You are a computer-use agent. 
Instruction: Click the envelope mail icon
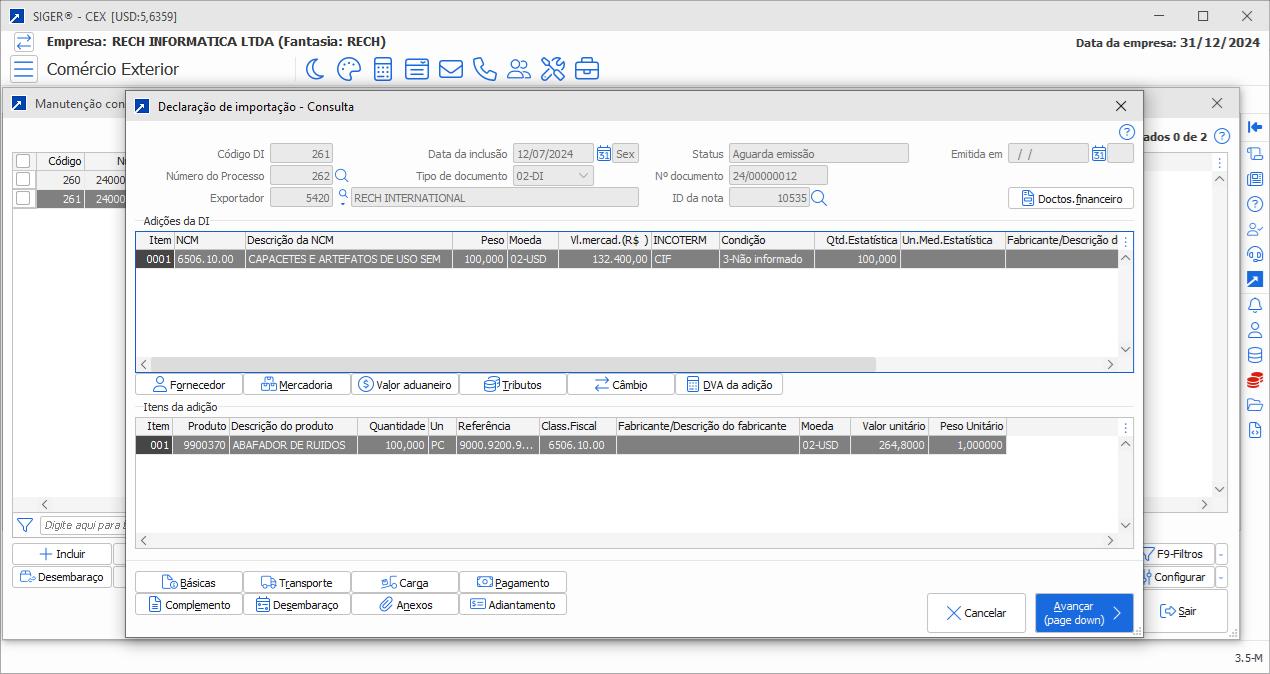coord(451,69)
